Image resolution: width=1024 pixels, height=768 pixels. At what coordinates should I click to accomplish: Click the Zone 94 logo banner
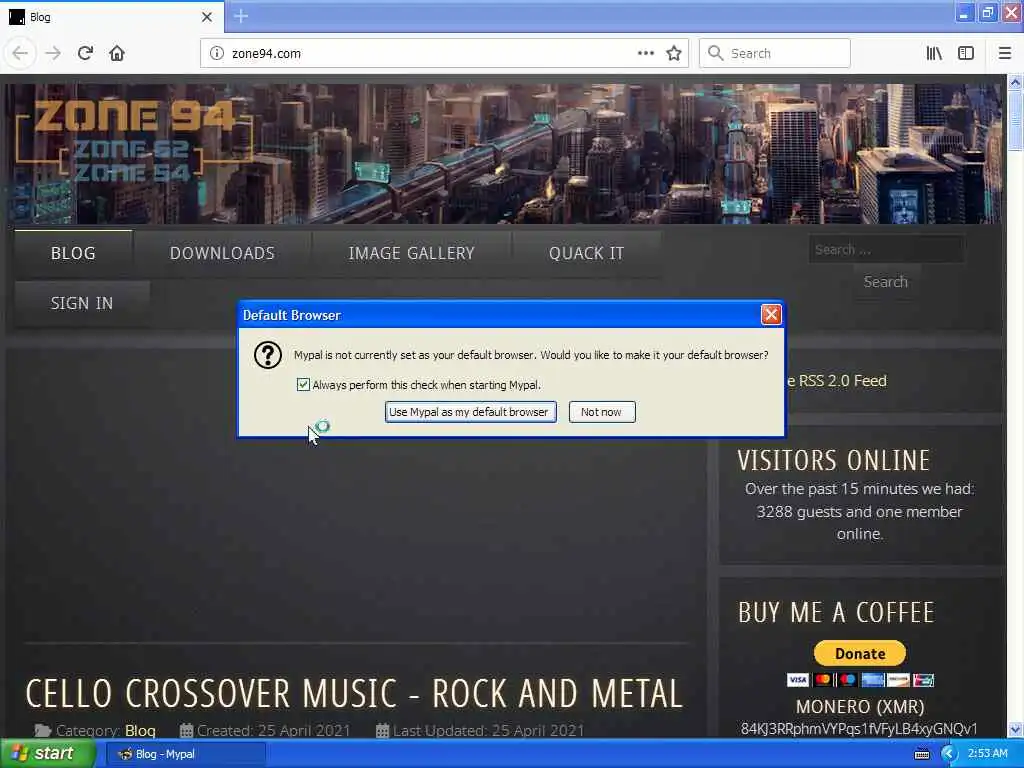[x=134, y=142]
